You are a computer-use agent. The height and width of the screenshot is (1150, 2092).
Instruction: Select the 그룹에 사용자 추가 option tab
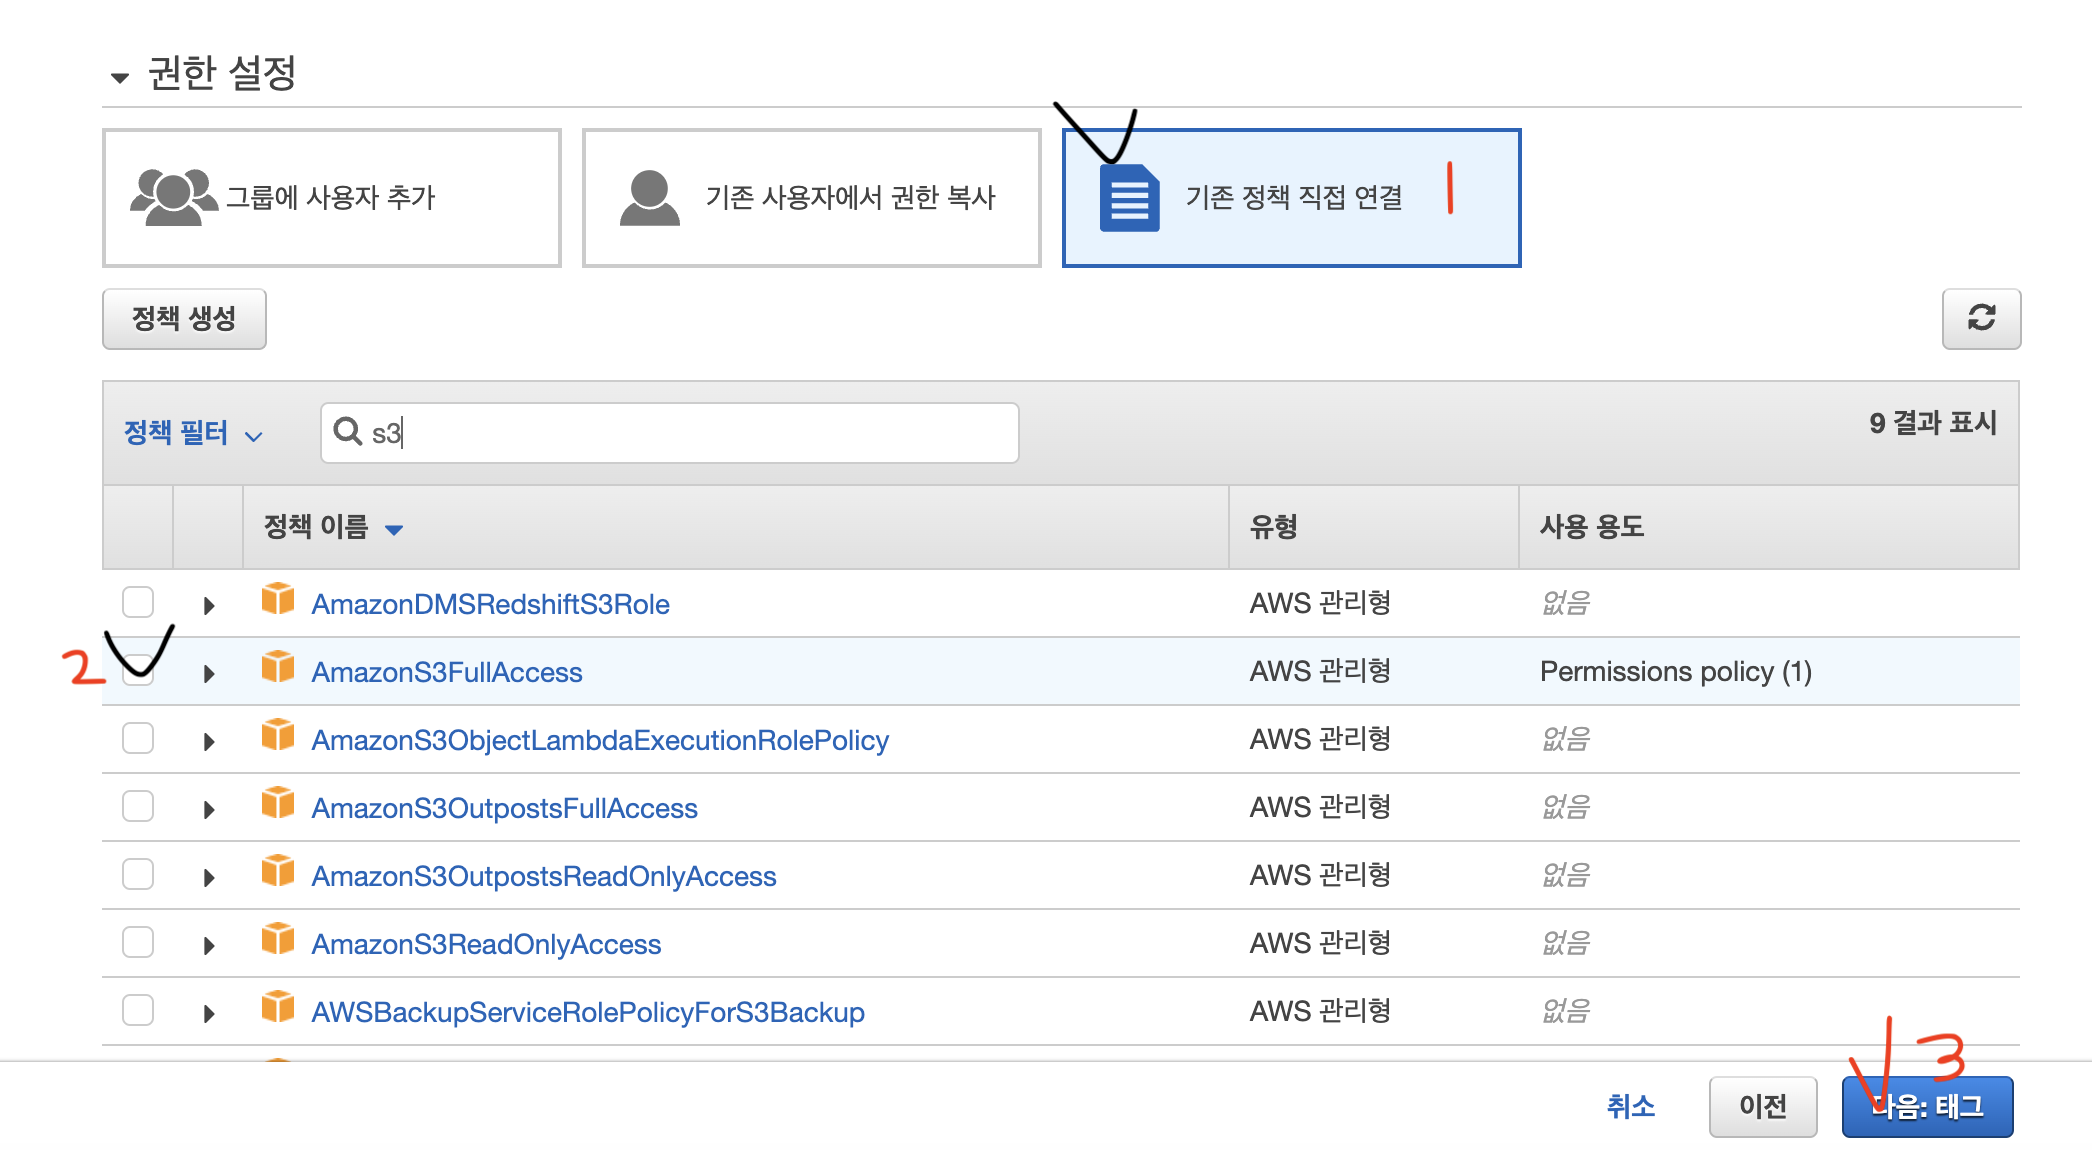click(x=331, y=198)
